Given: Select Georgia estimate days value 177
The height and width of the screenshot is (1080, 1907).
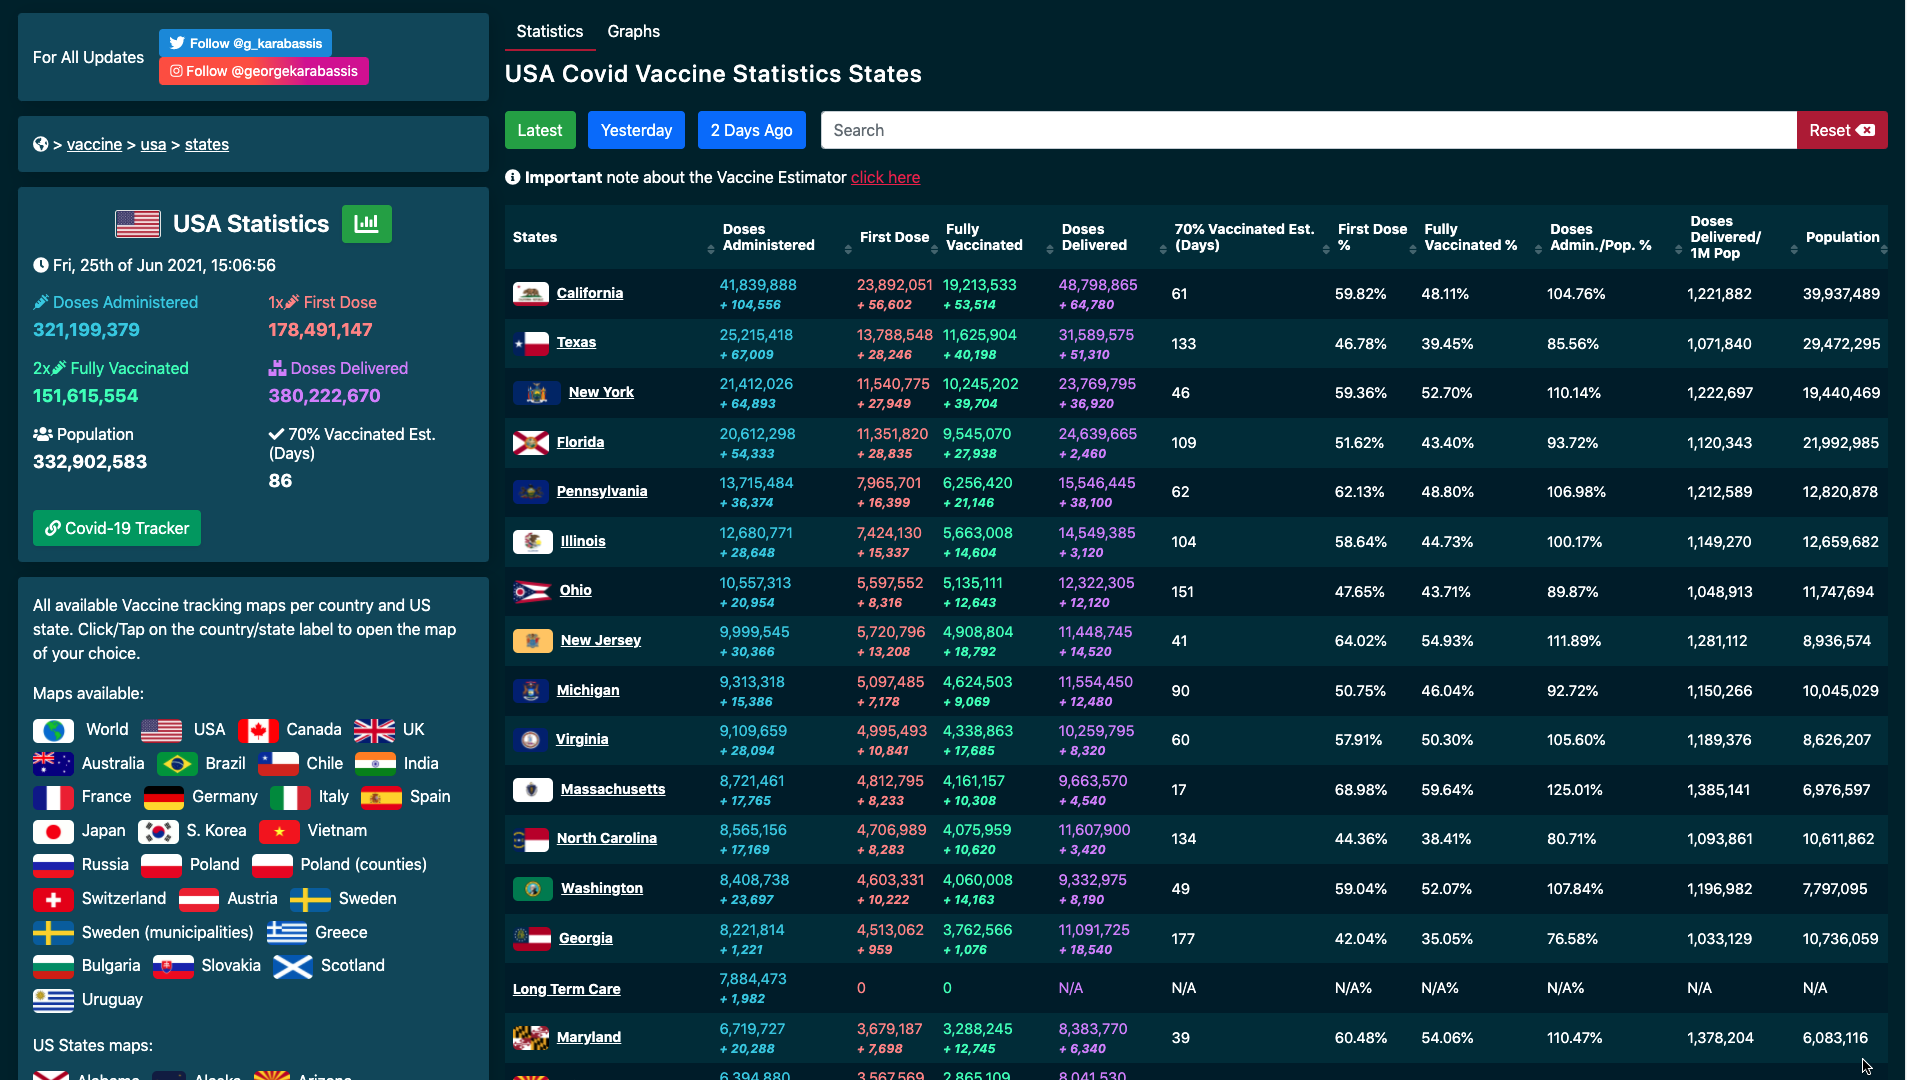Looking at the screenshot, I should 1183,939.
